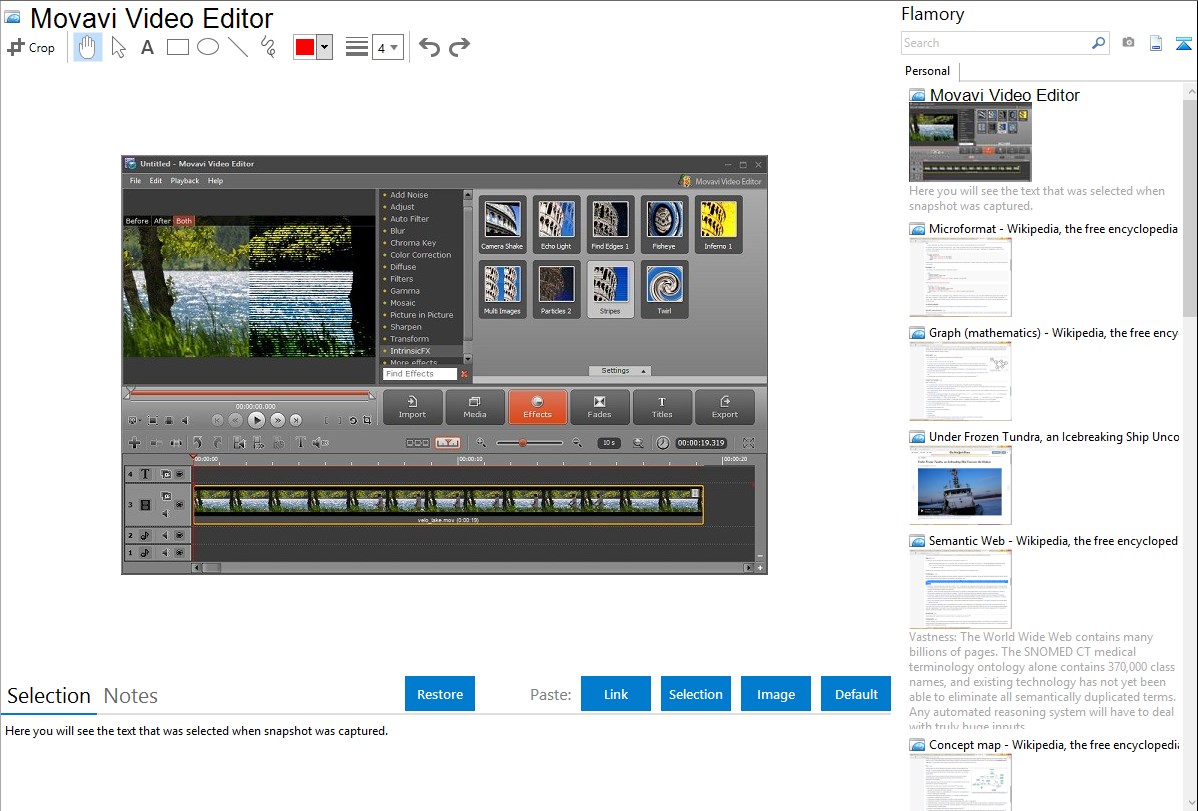Choose the freehand squiggle drawing tool

268,47
